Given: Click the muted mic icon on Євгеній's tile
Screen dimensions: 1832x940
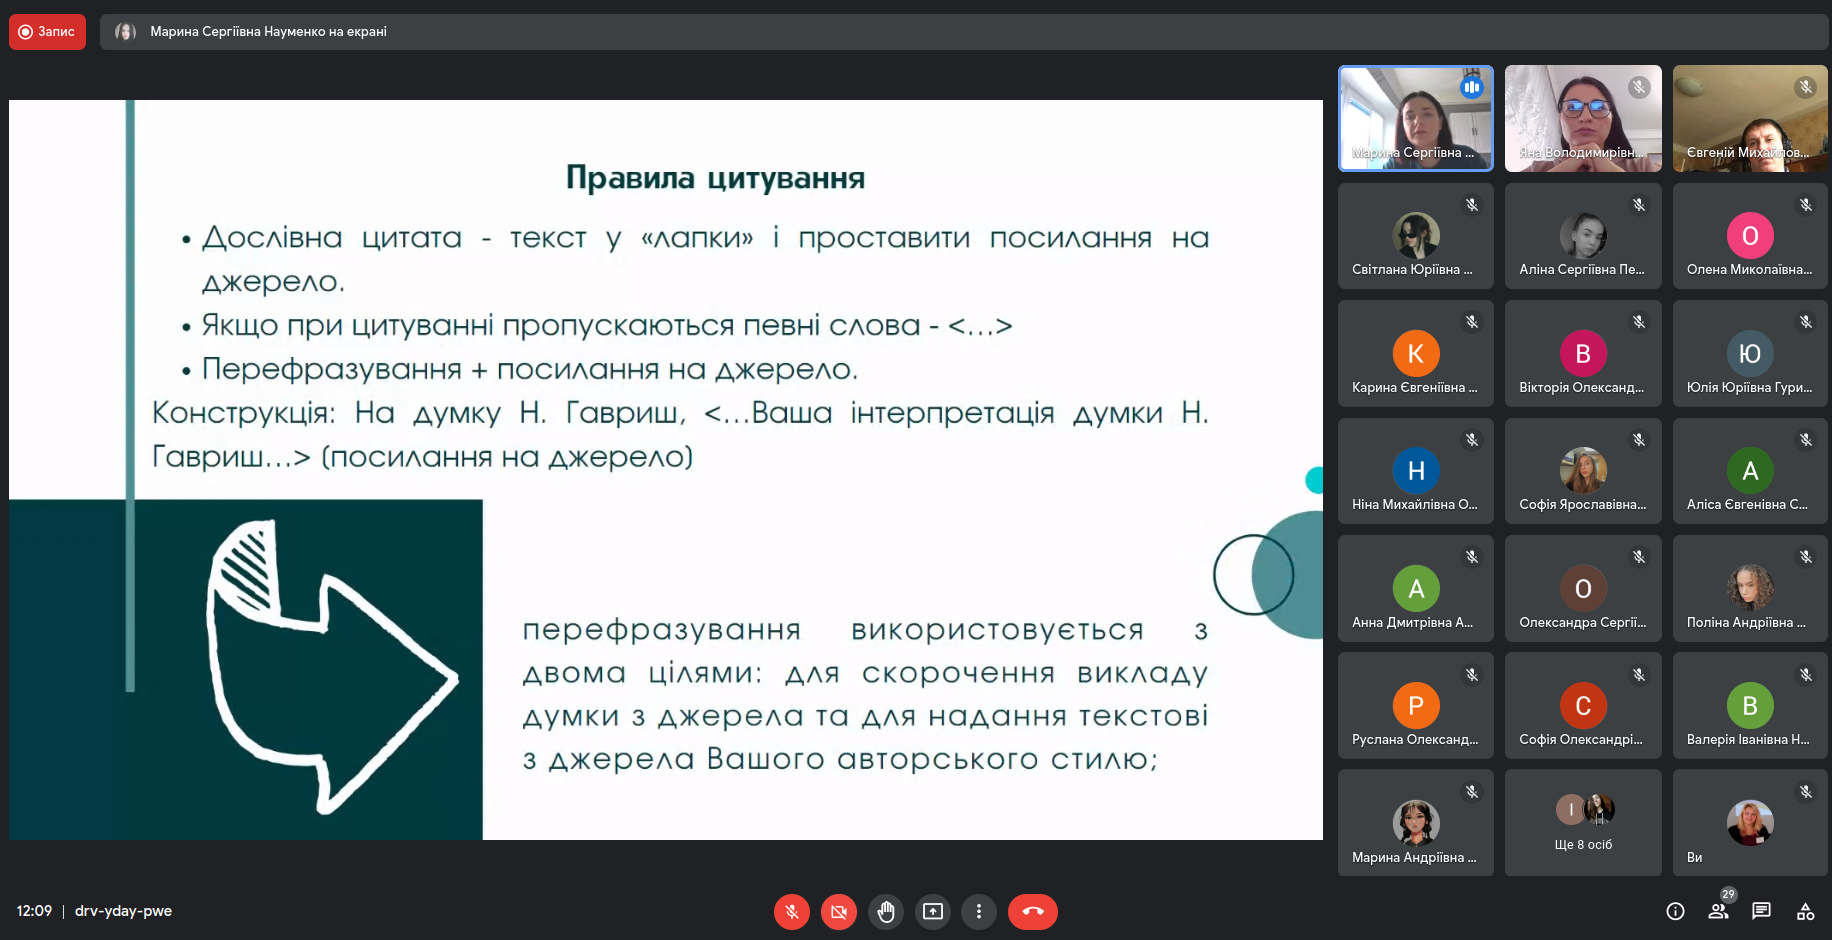Looking at the screenshot, I should click(1805, 87).
